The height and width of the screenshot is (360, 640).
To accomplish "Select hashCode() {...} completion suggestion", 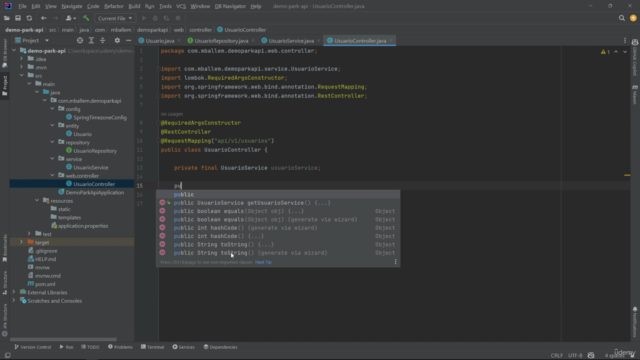I will 278,236.
